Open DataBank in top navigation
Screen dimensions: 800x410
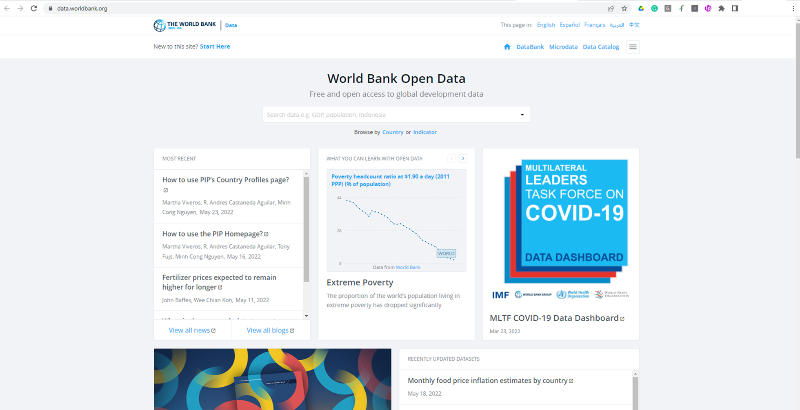(x=530, y=47)
